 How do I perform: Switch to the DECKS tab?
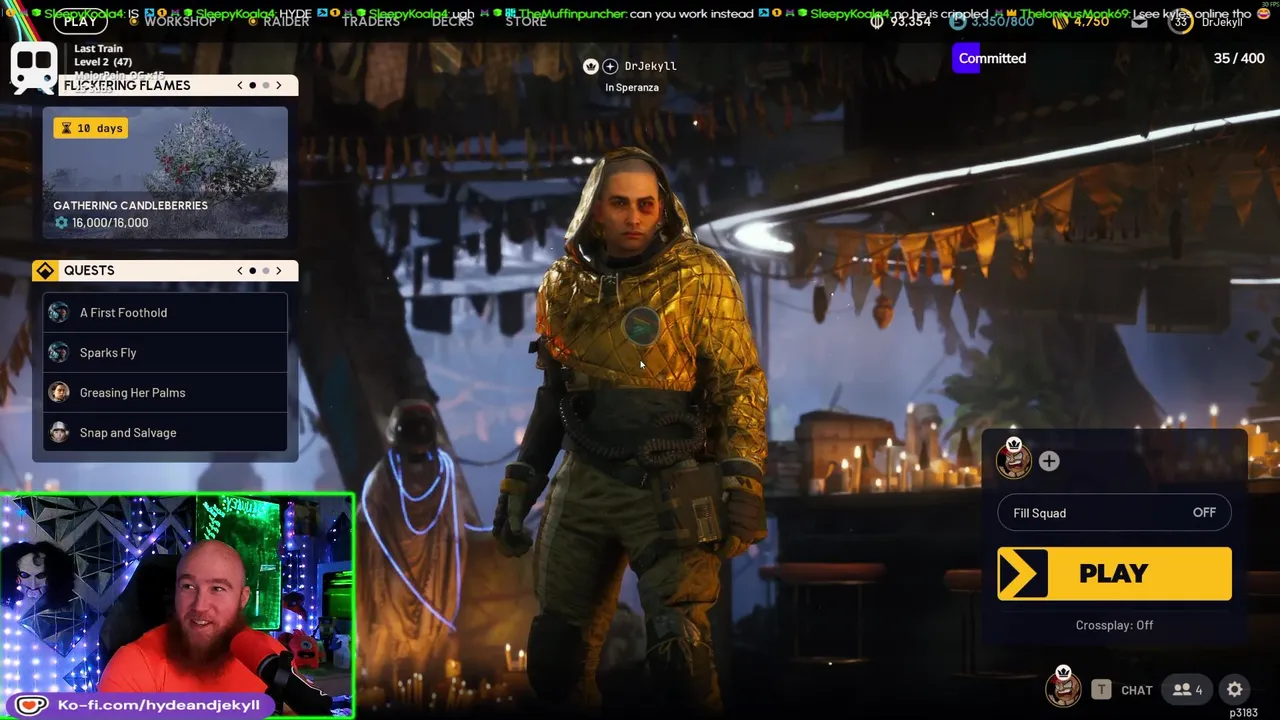(x=452, y=21)
